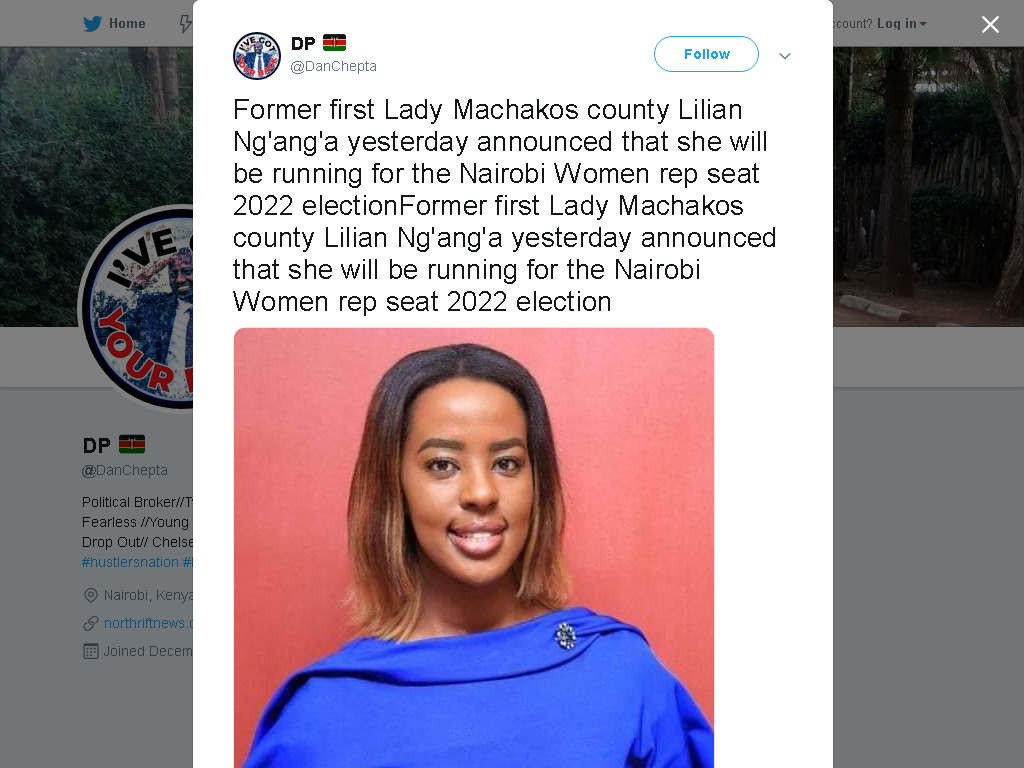Enlarge the photo of the woman in blue
Viewport: 1024px width, 768px height.
click(473, 547)
